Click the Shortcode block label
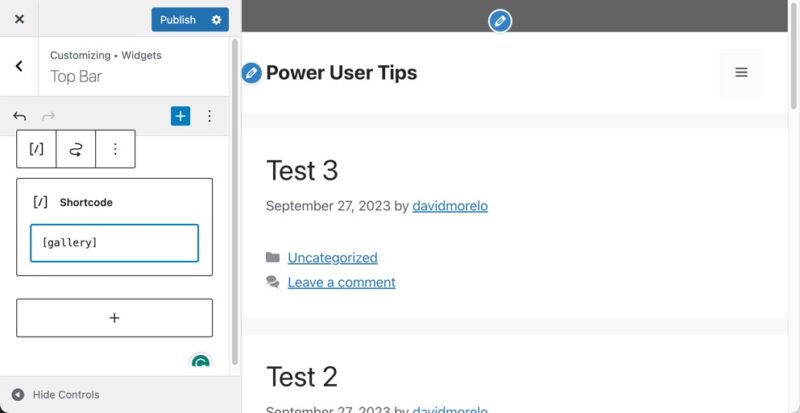 point(86,202)
